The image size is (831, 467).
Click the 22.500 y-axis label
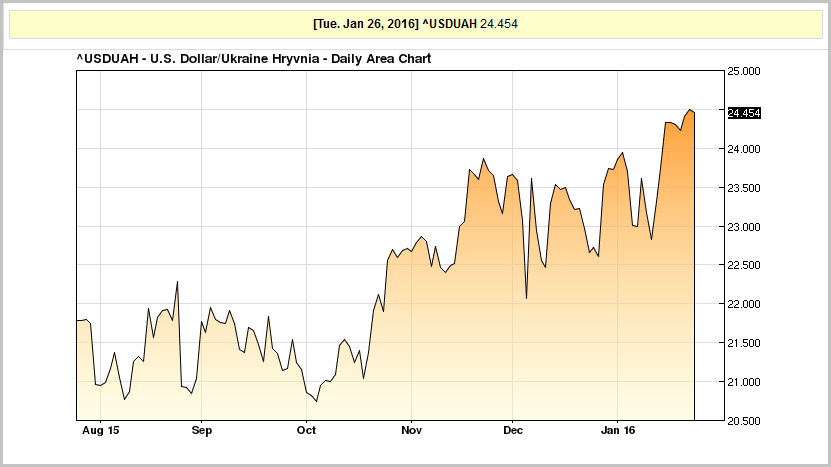[744, 266]
